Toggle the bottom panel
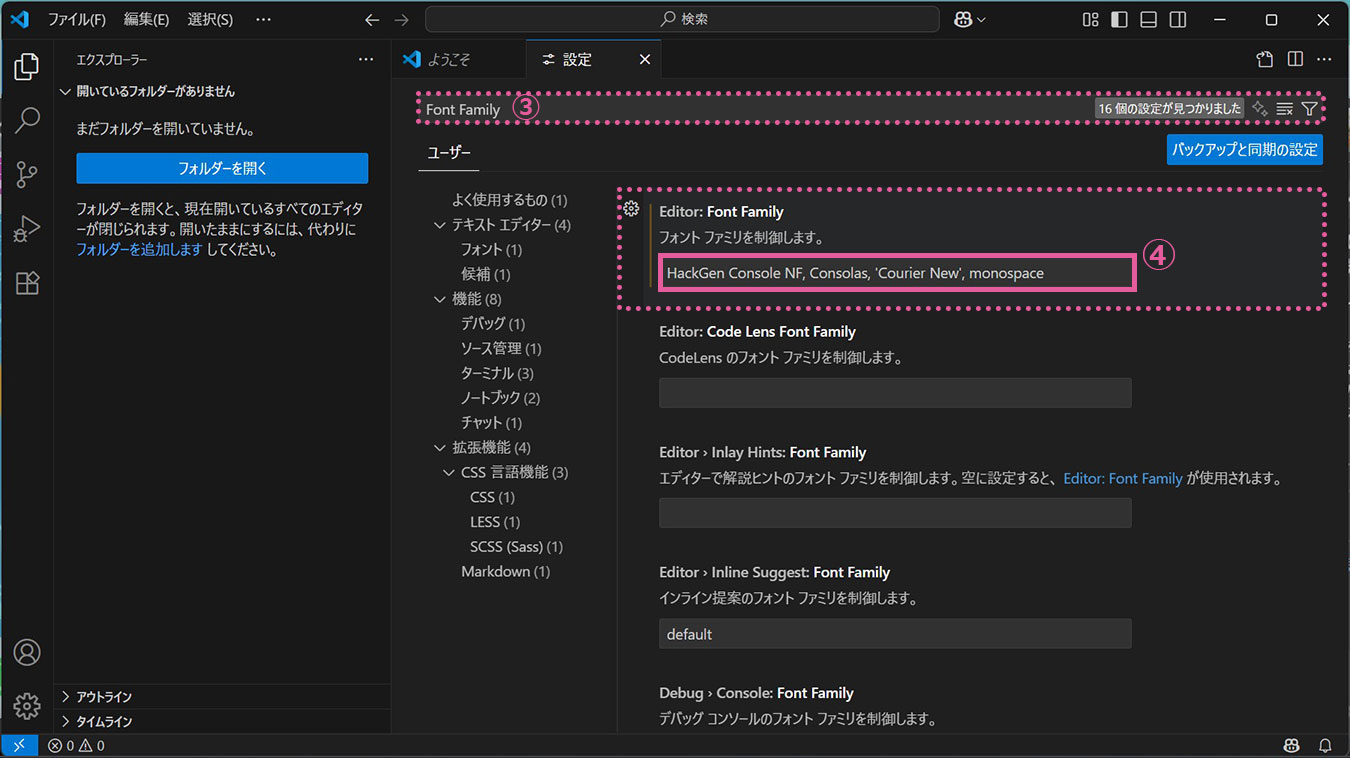1350x758 pixels. 1149,20
